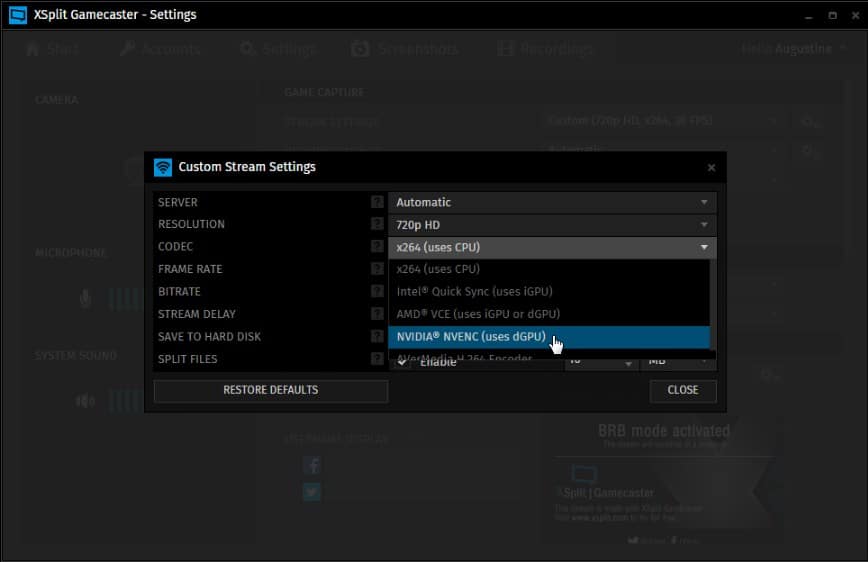The height and width of the screenshot is (562, 868).
Task: Open the 720p HD resolution dropdown
Action: 552,225
